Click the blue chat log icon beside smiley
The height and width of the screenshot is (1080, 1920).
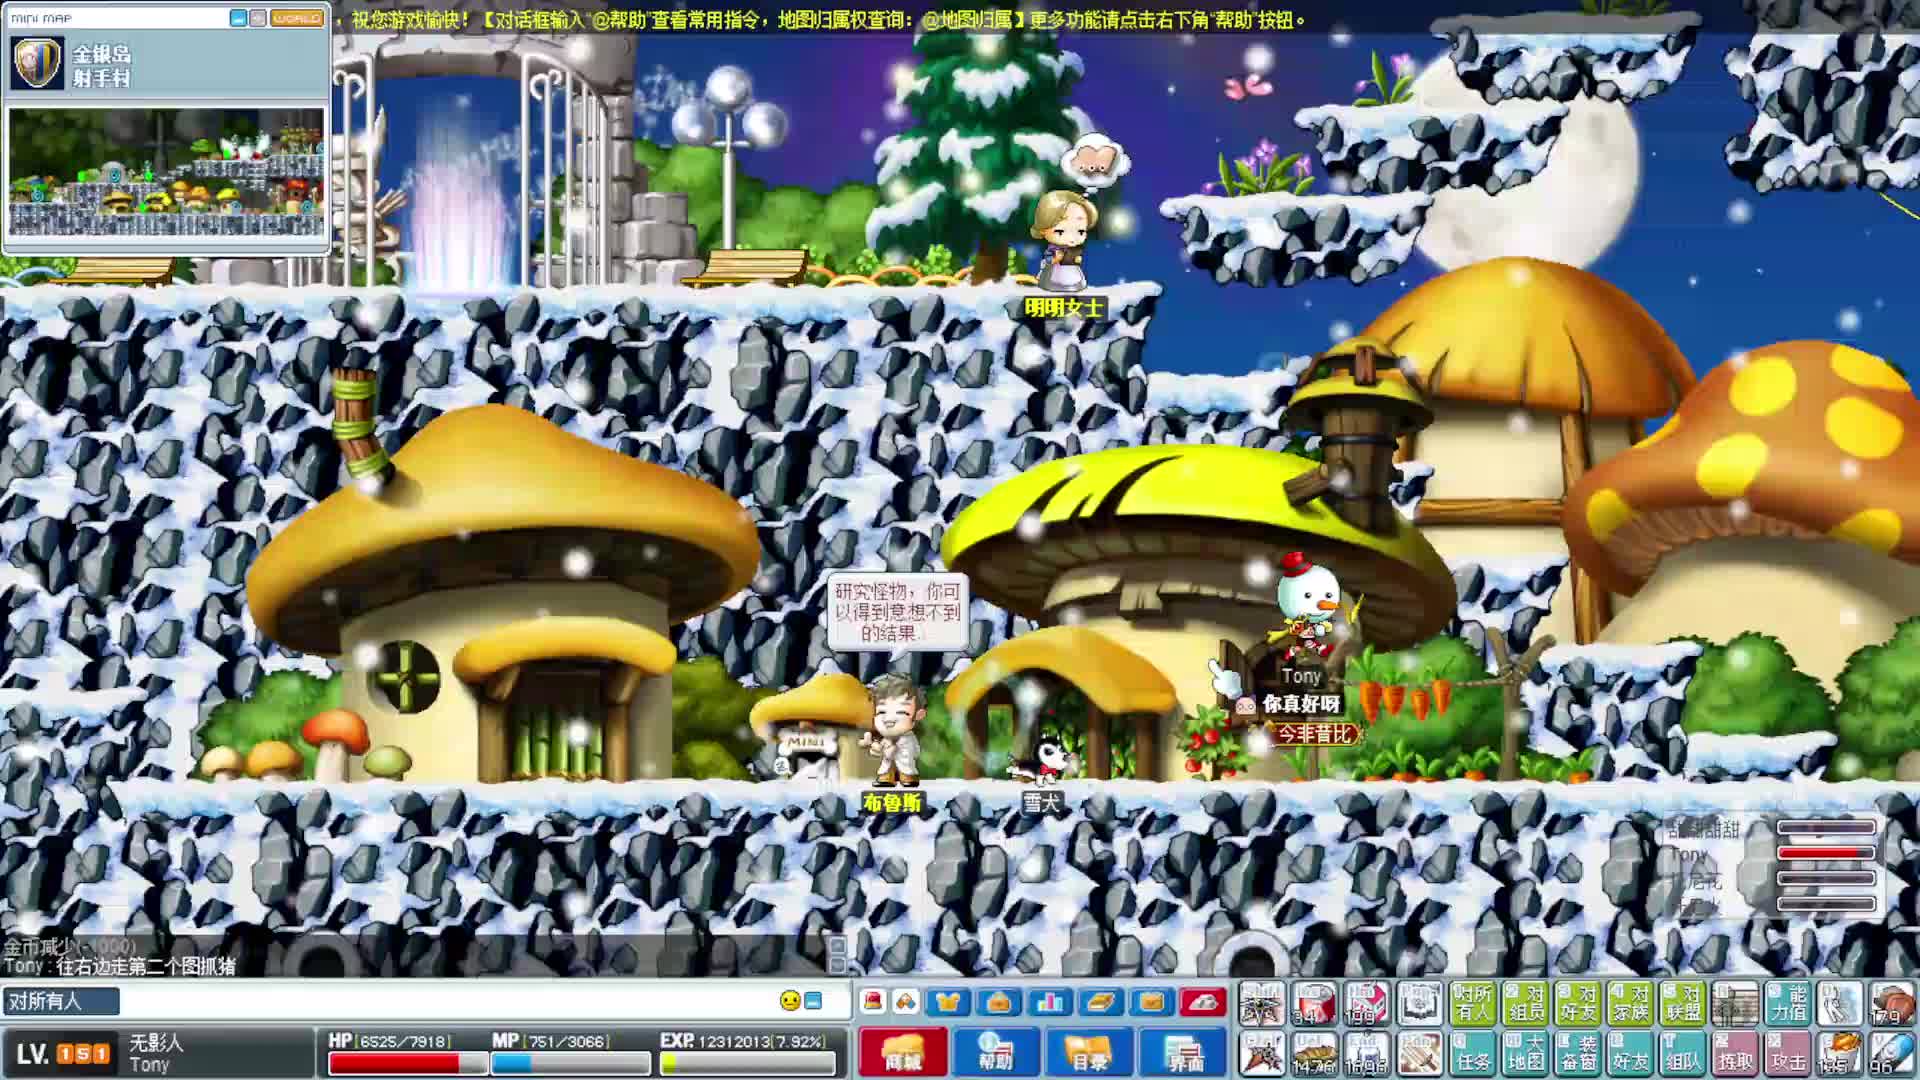tap(813, 1001)
